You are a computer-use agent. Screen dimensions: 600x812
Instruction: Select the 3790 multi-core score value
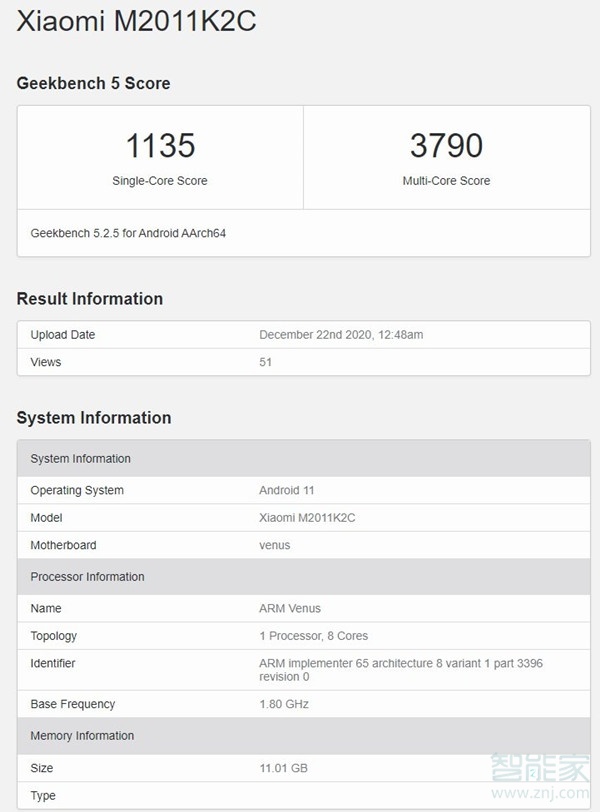(446, 145)
